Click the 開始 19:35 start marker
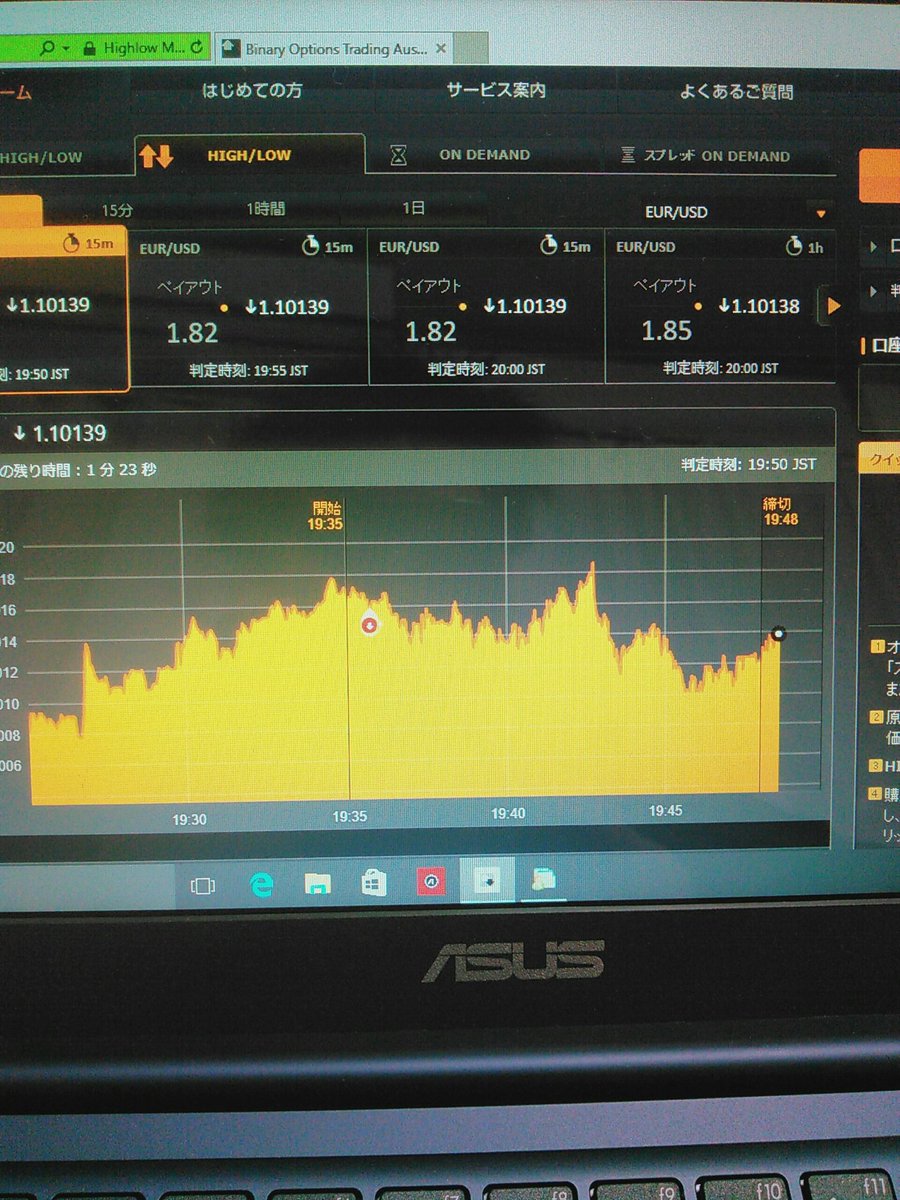 (x=326, y=516)
